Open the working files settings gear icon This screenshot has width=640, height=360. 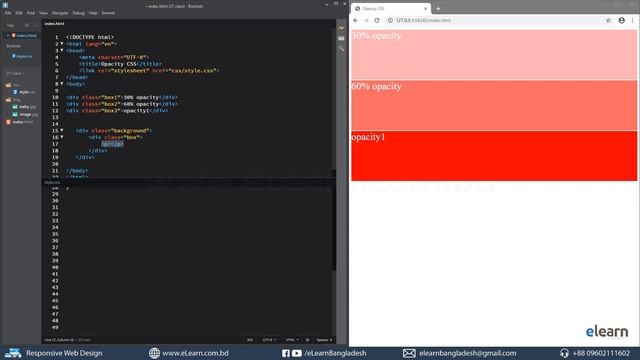pyautogui.click(x=27, y=25)
